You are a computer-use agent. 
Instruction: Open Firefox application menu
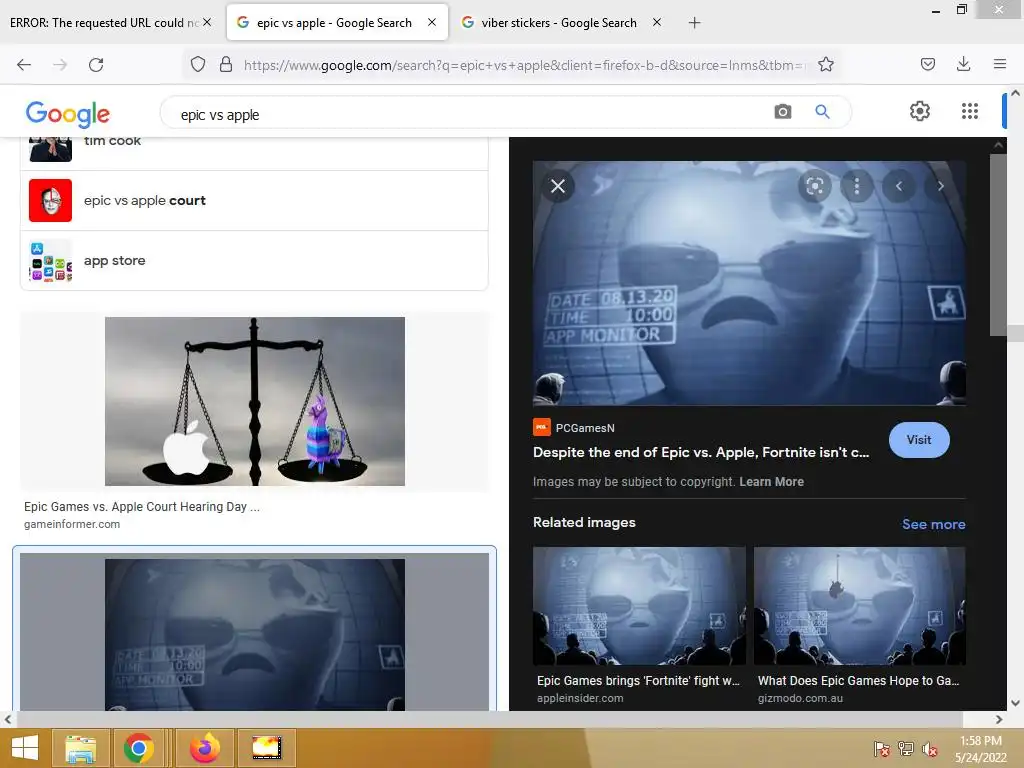pyautogui.click(x=1000, y=64)
